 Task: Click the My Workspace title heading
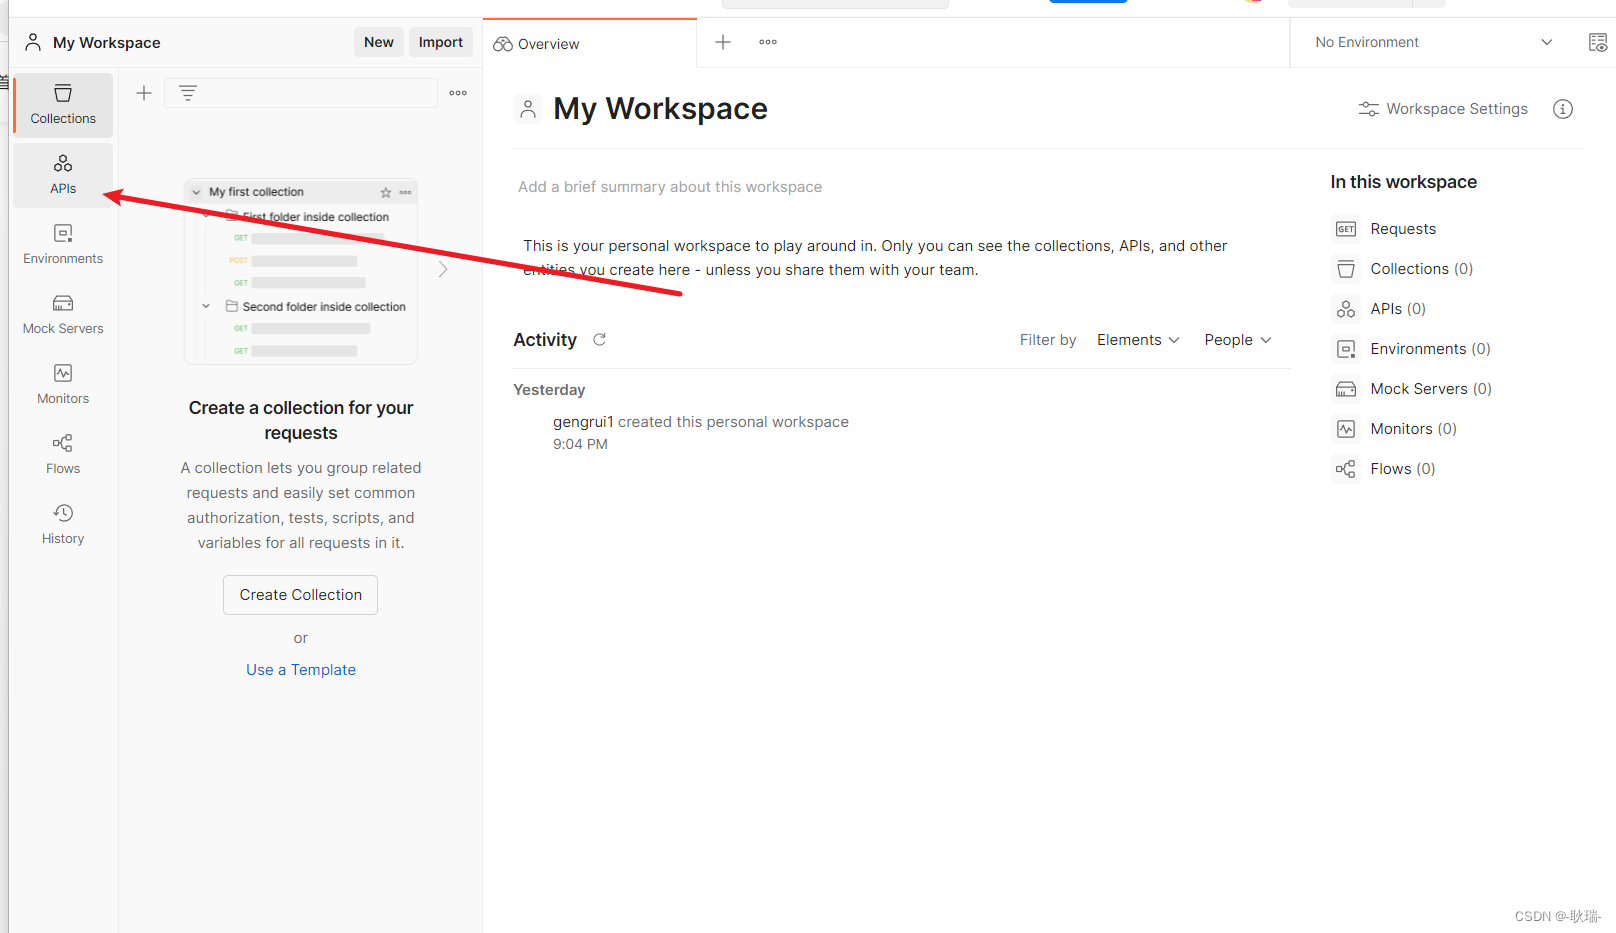click(660, 109)
